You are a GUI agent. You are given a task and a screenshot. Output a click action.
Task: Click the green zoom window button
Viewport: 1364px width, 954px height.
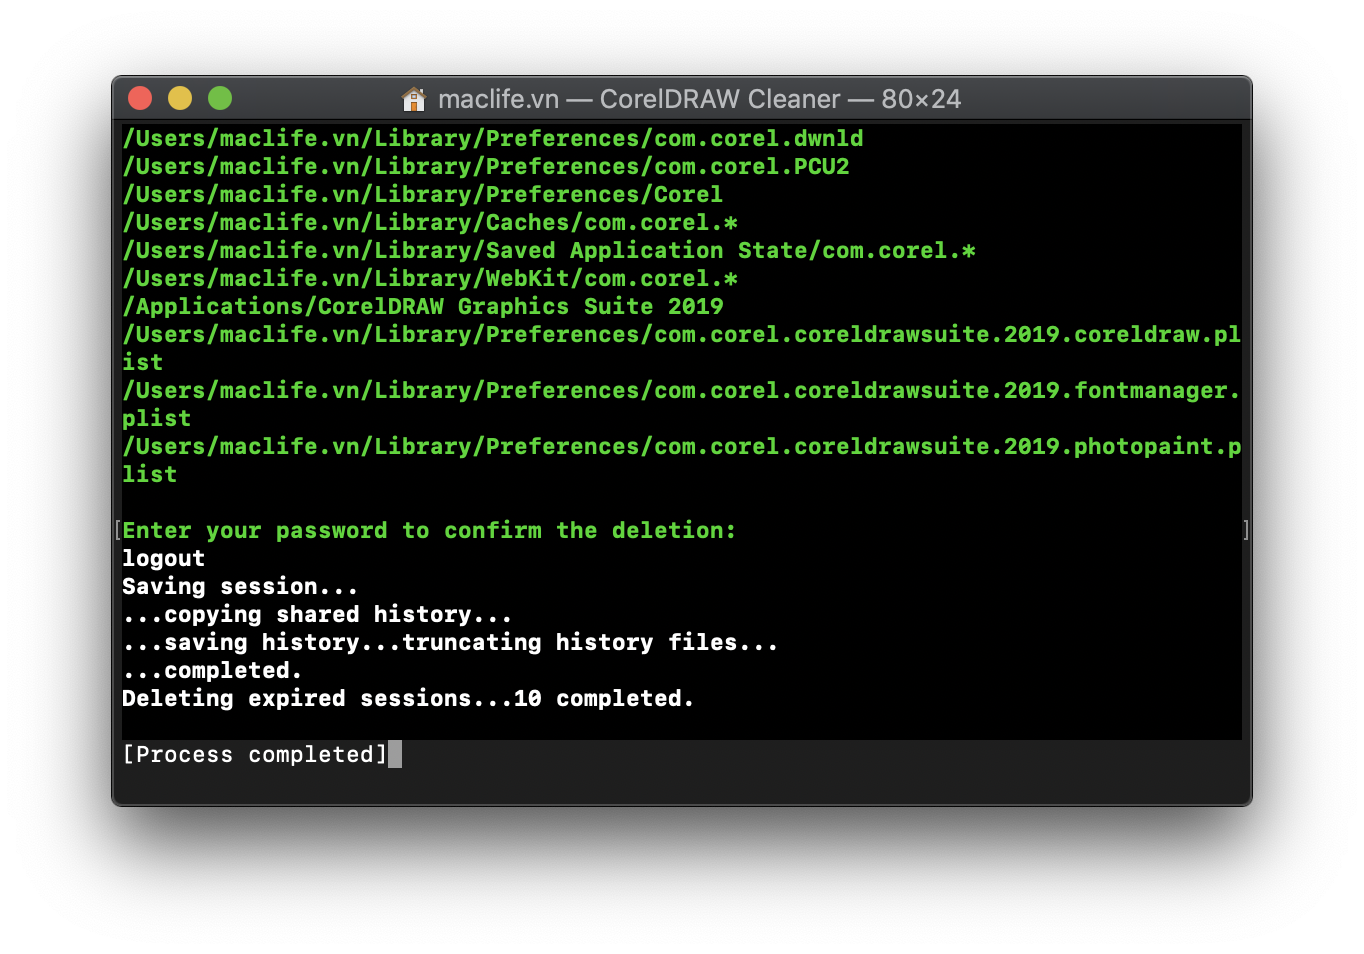pos(220,98)
